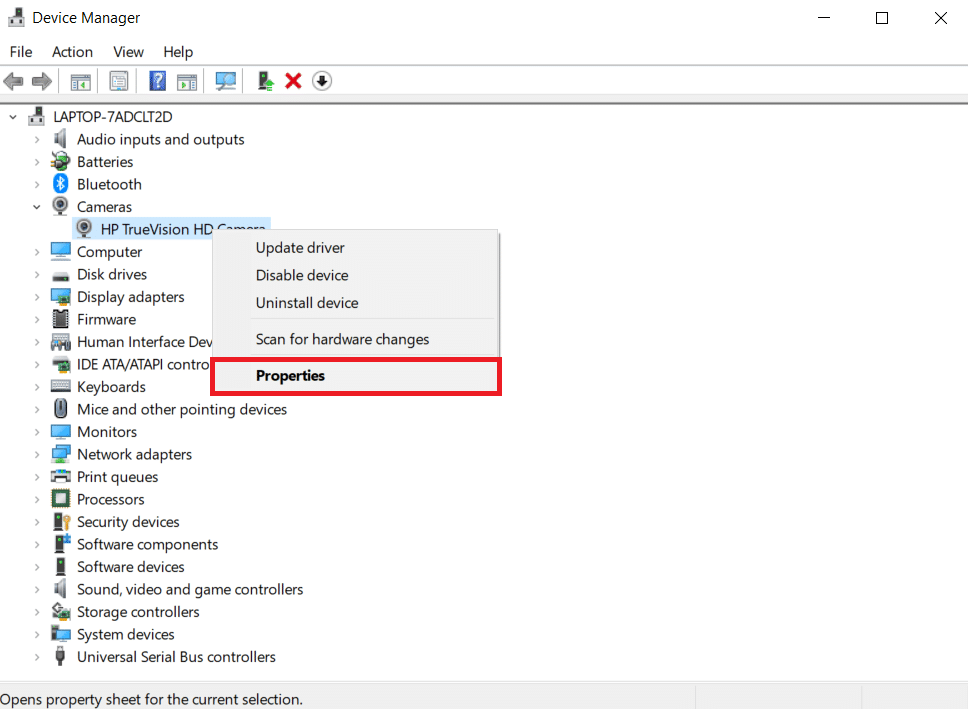This screenshot has width=968, height=709.
Task: Click the red X uninstall device icon
Action: click(x=293, y=81)
